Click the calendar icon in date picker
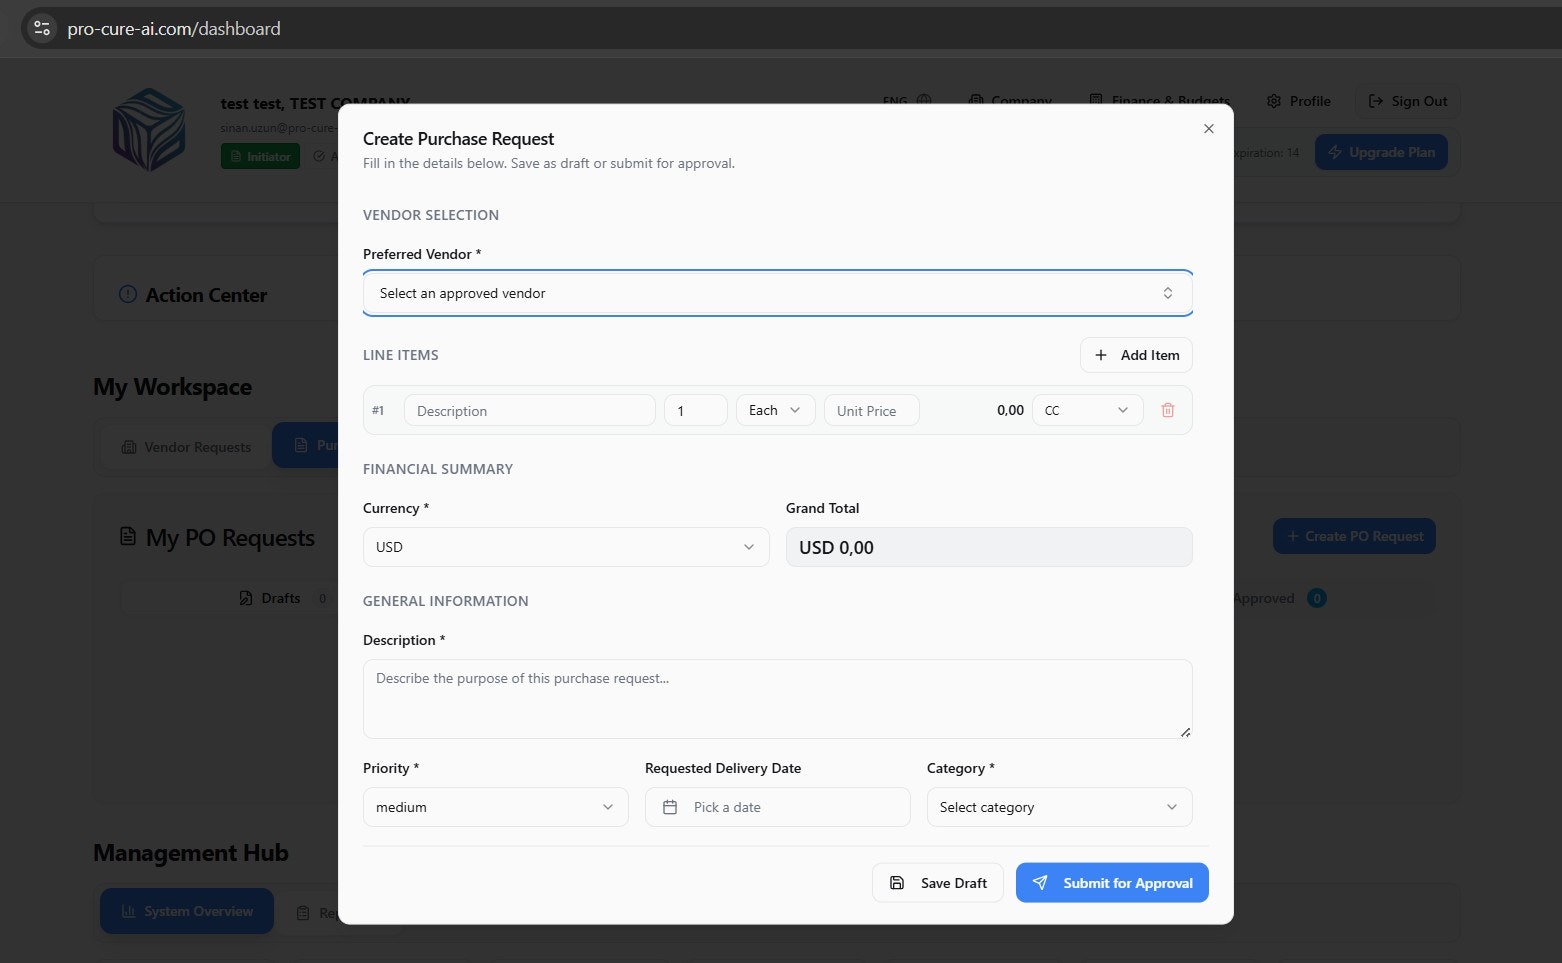 [670, 807]
